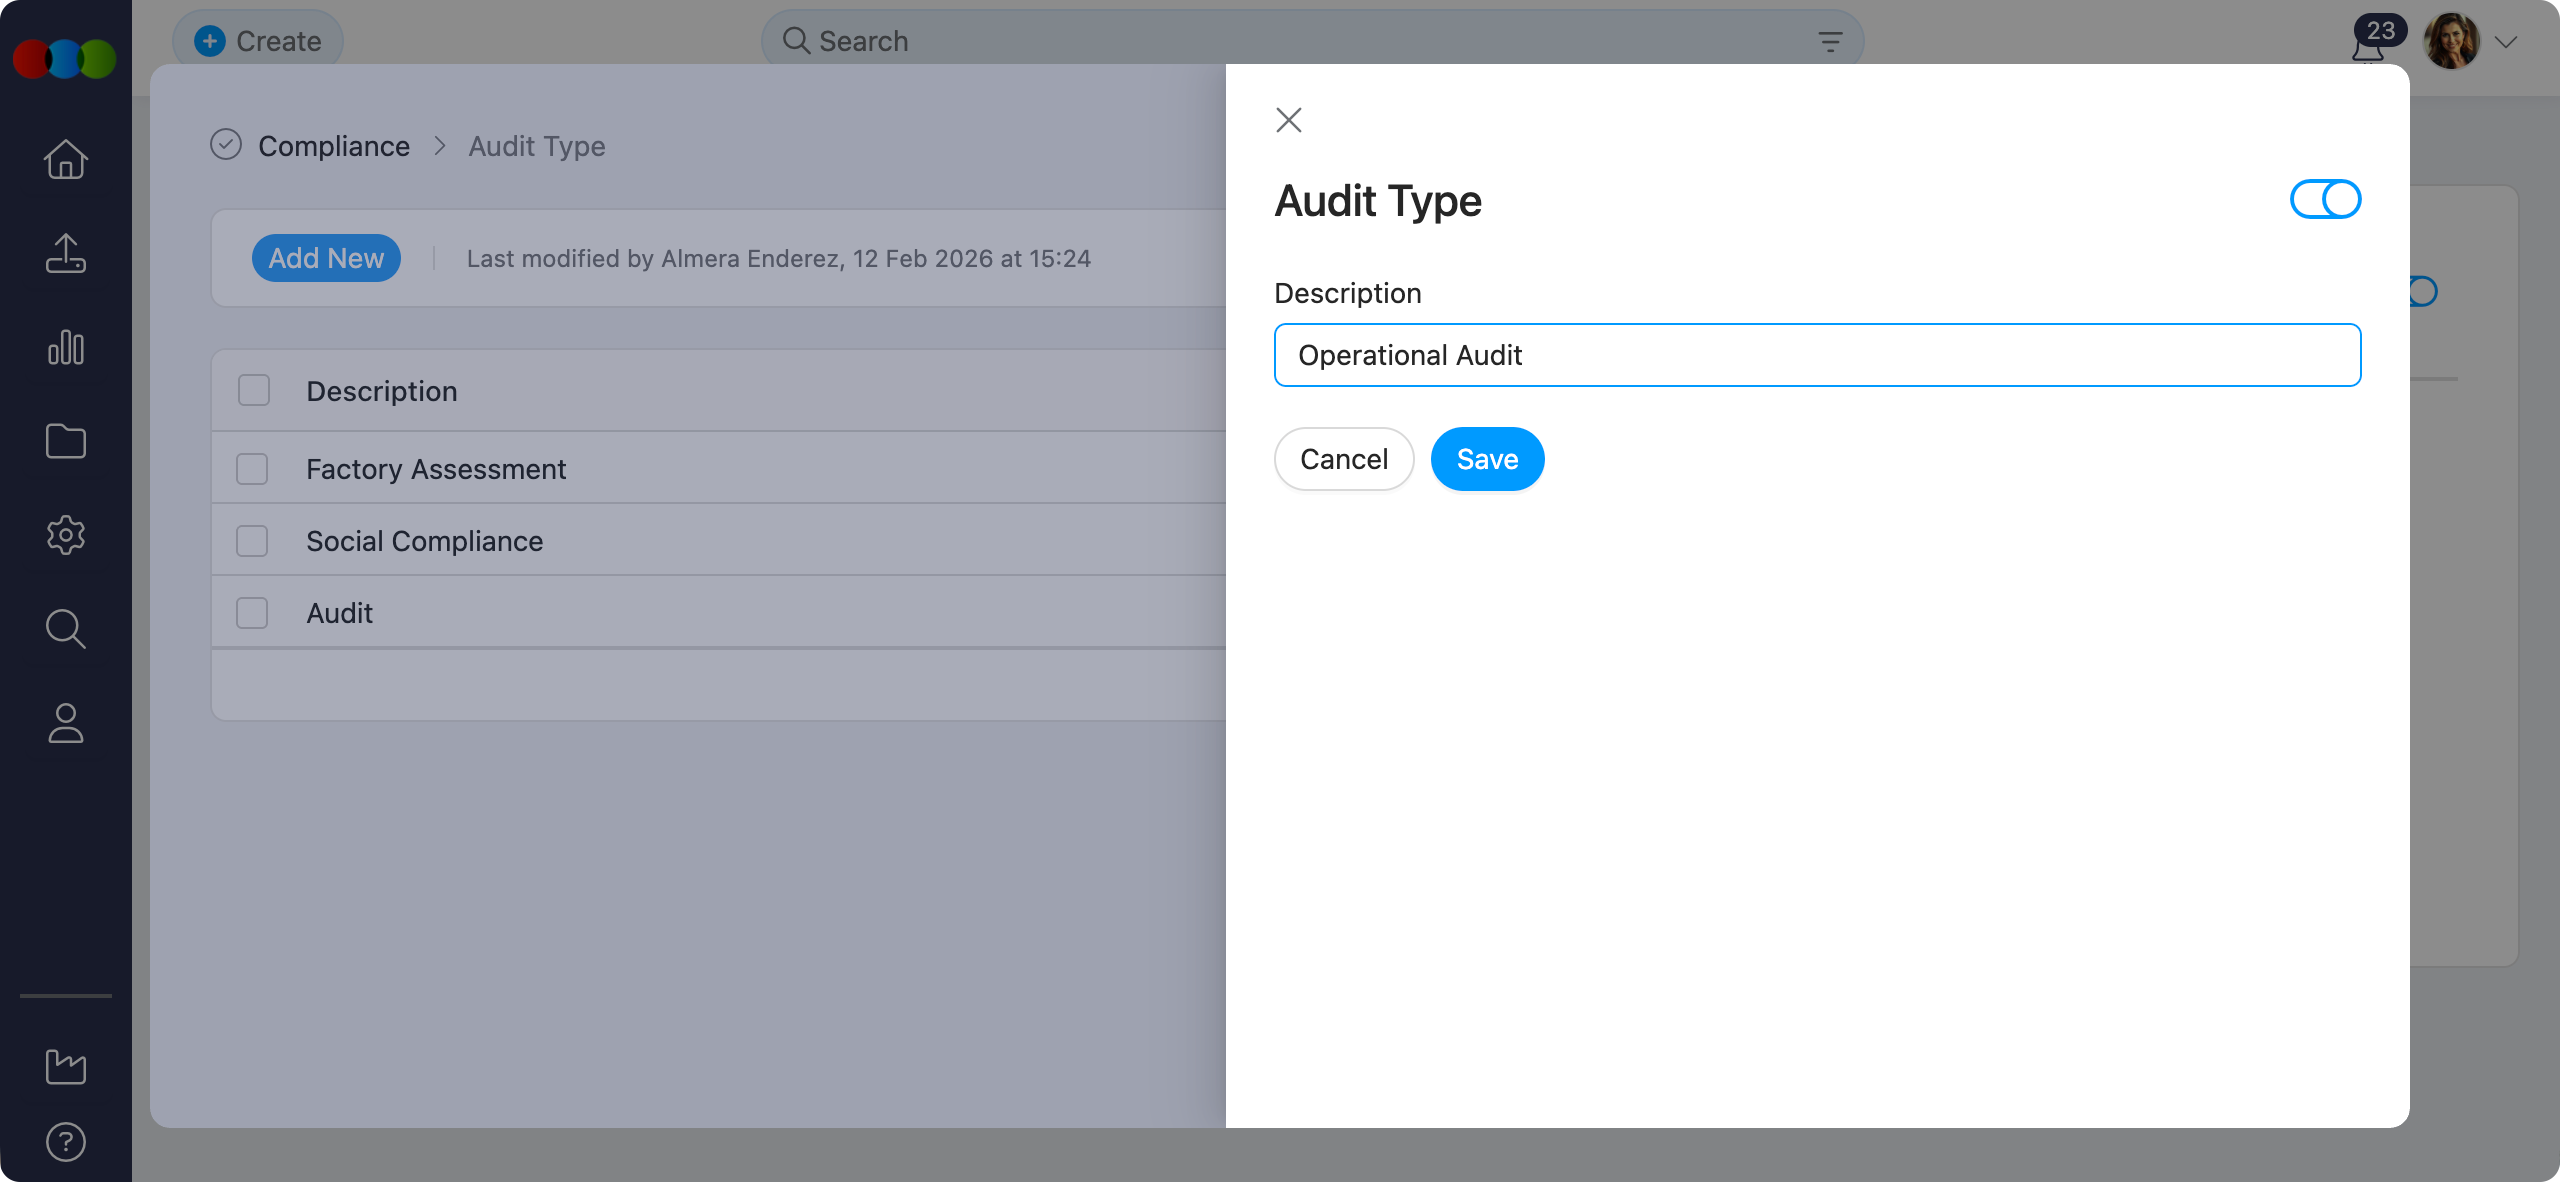Open the search filter icon
The image size is (2560, 1182).
pyautogui.click(x=1831, y=41)
